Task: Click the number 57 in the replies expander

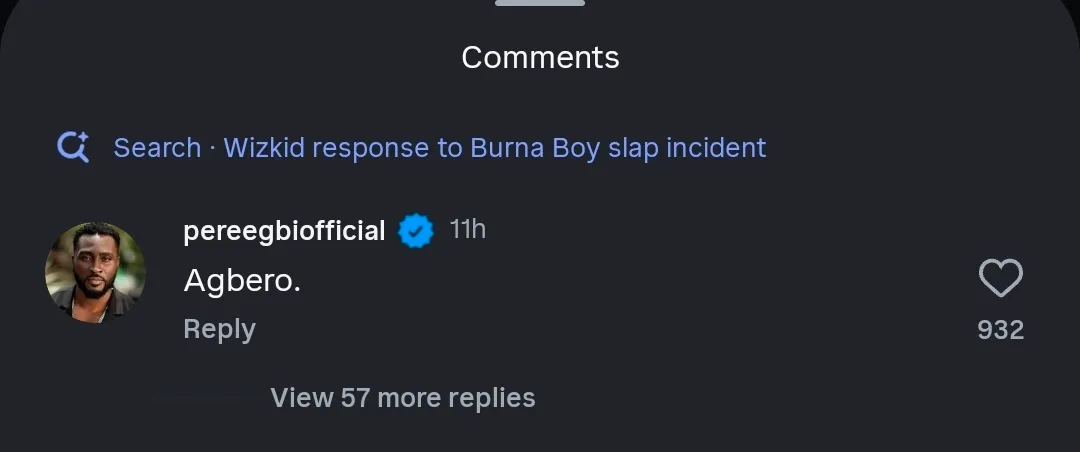Action: 355,398
